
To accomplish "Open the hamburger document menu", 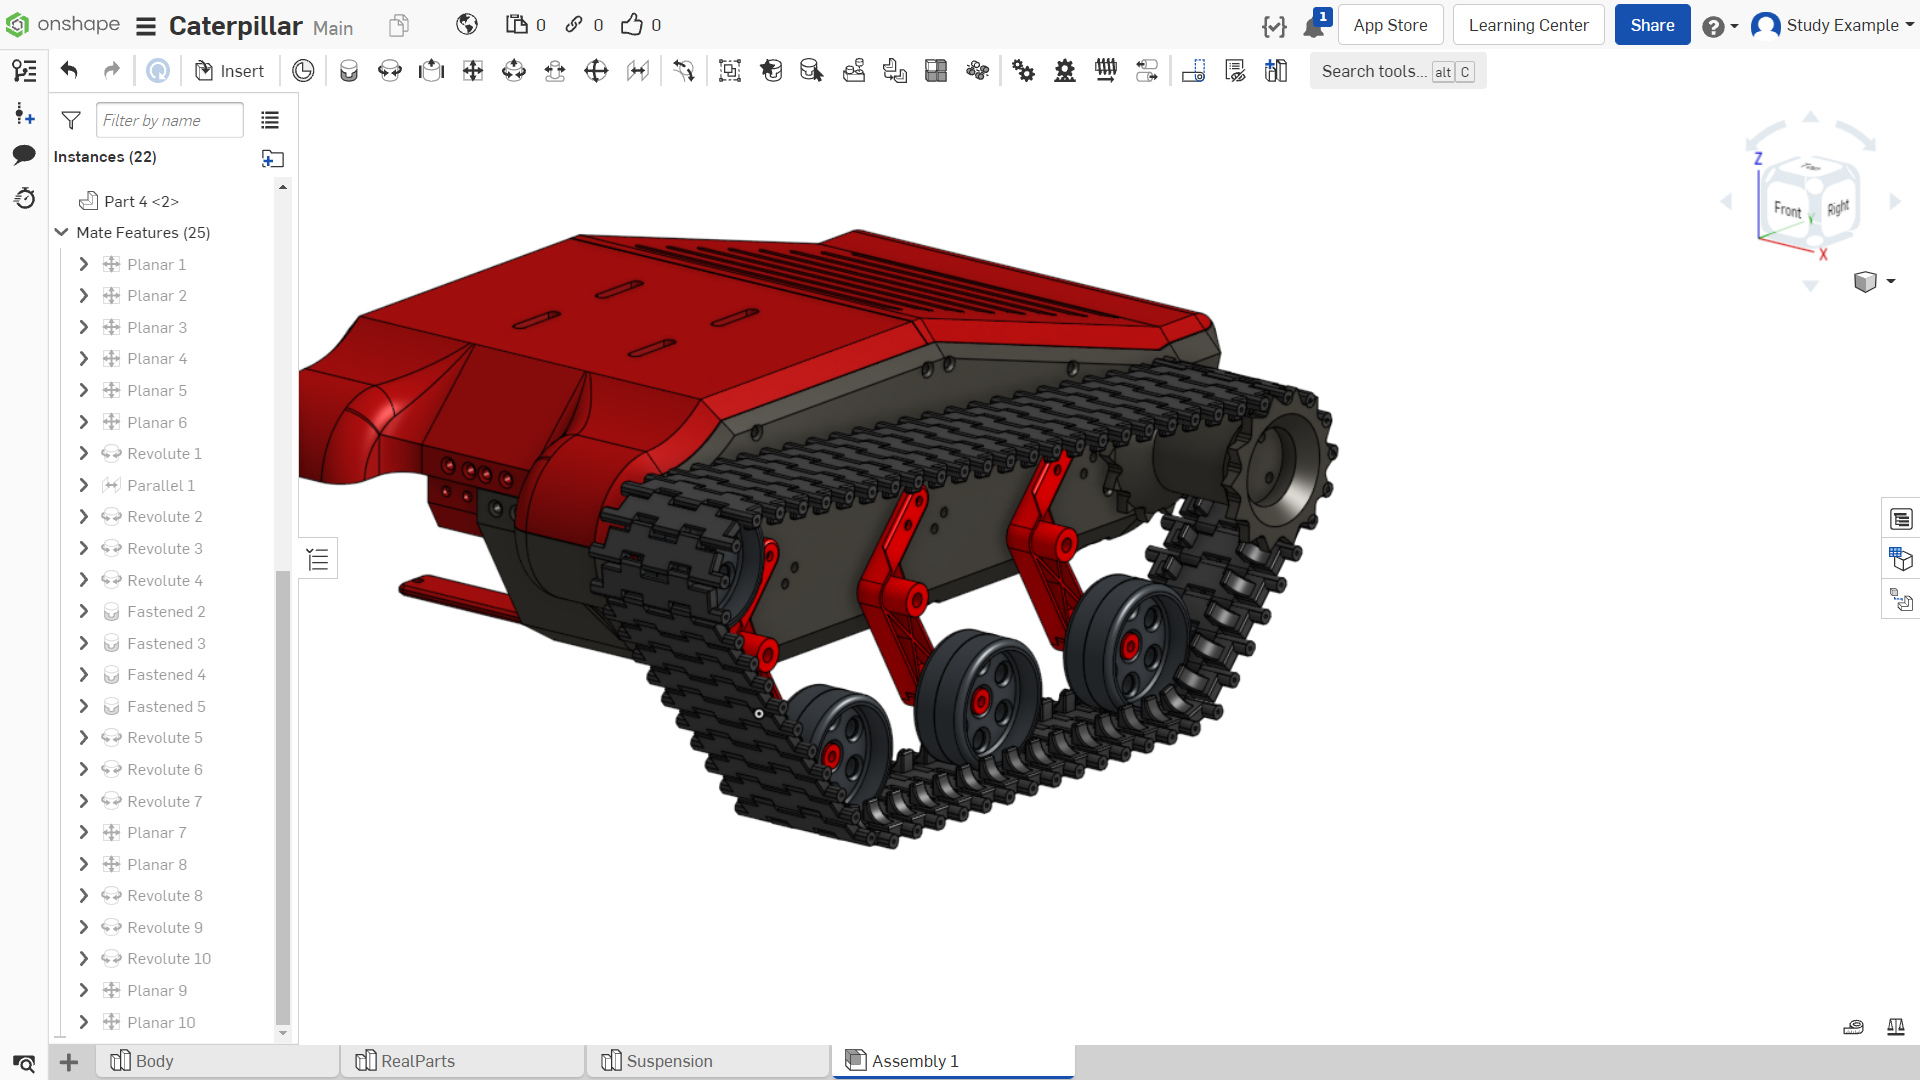I will point(146,26).
